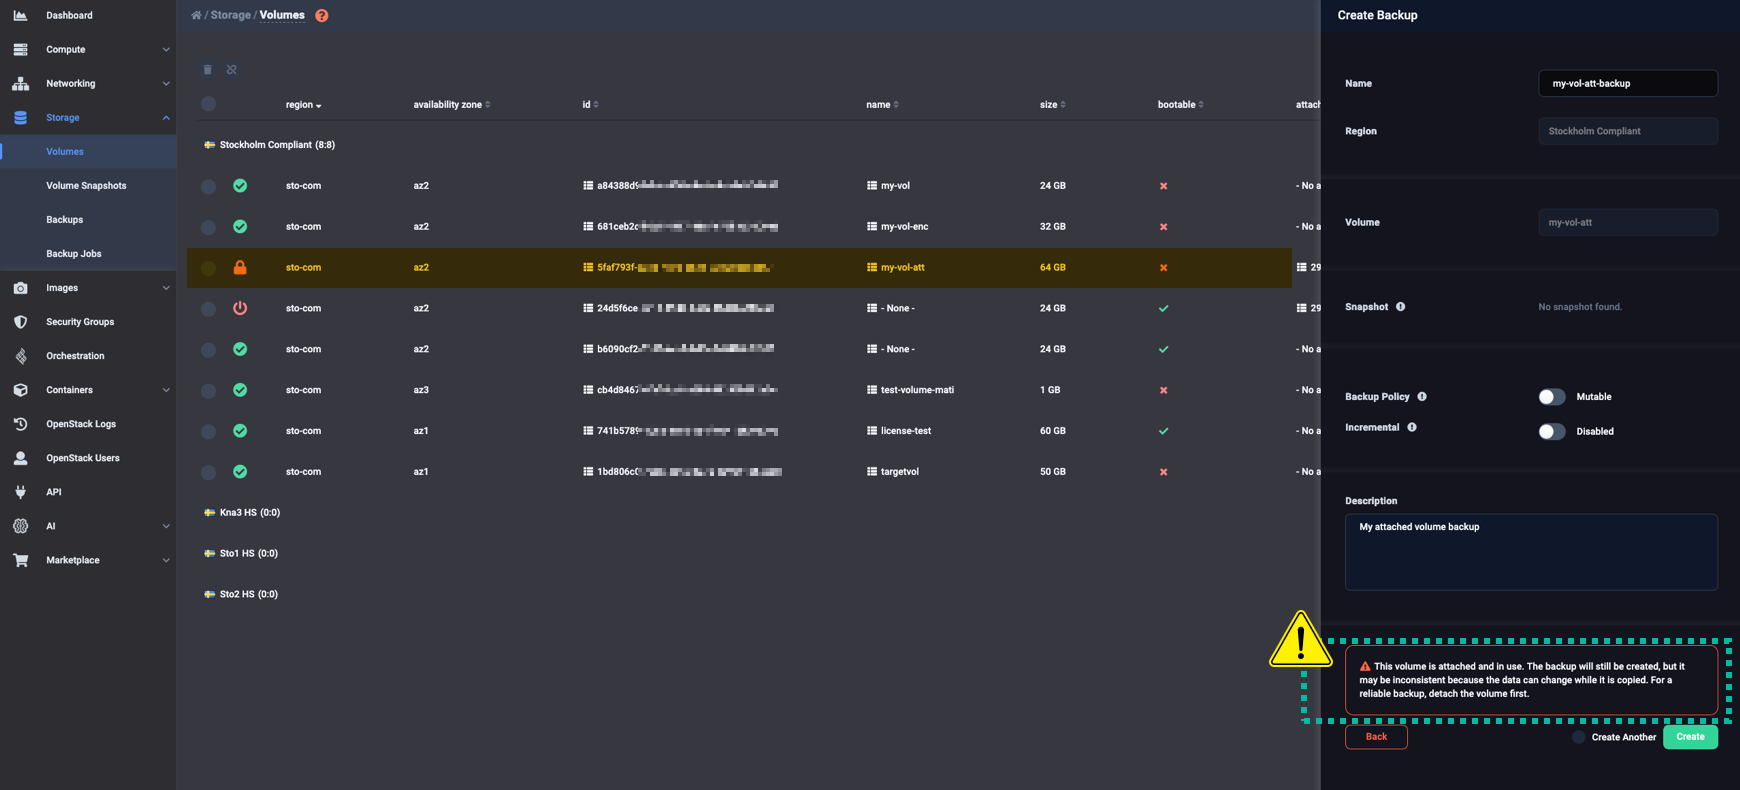
Task: Click the API plug icon in sidebar
Action: click(x=20, y=492)
